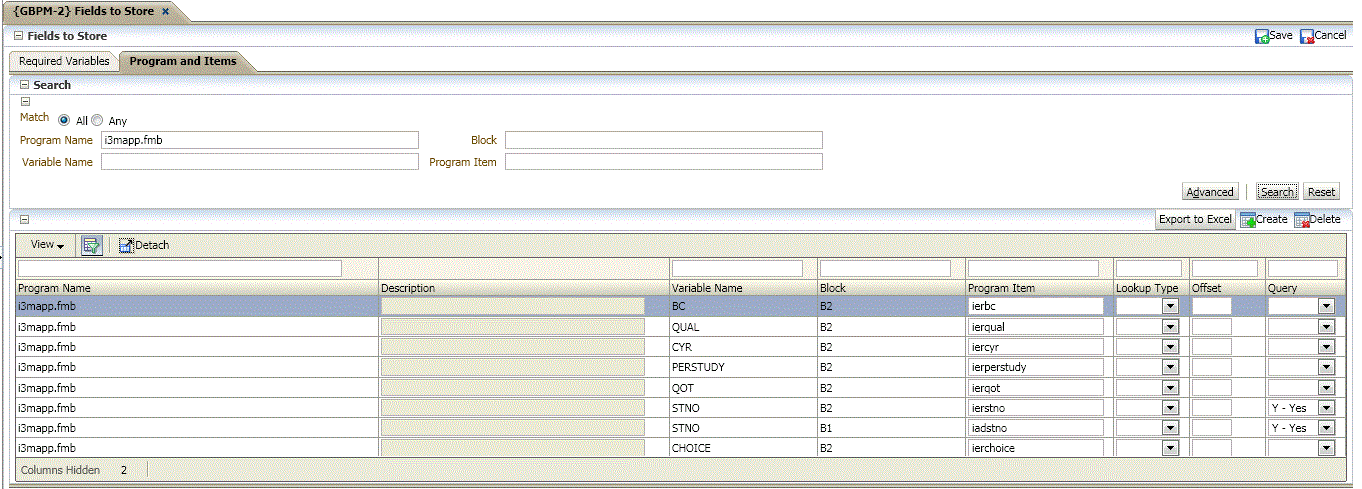
Task: Click the Program Name search field
Action: point(259,140)
